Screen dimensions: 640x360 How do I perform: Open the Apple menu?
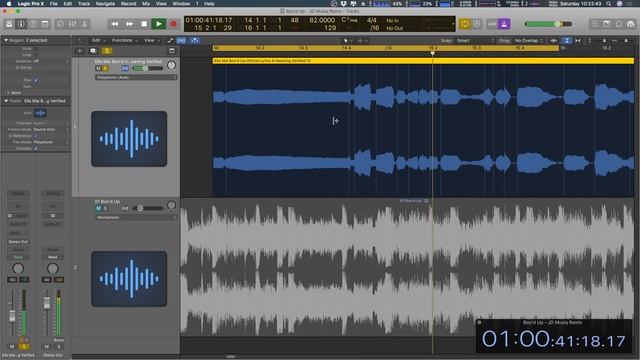[9, 4]
